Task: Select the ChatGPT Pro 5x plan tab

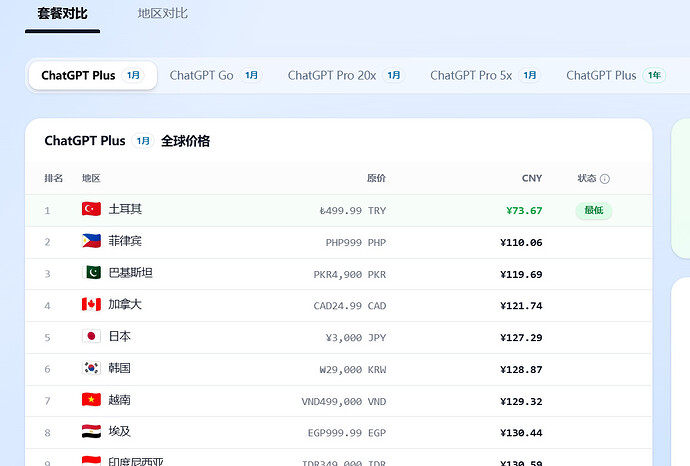Action: [x=485, y=75]
